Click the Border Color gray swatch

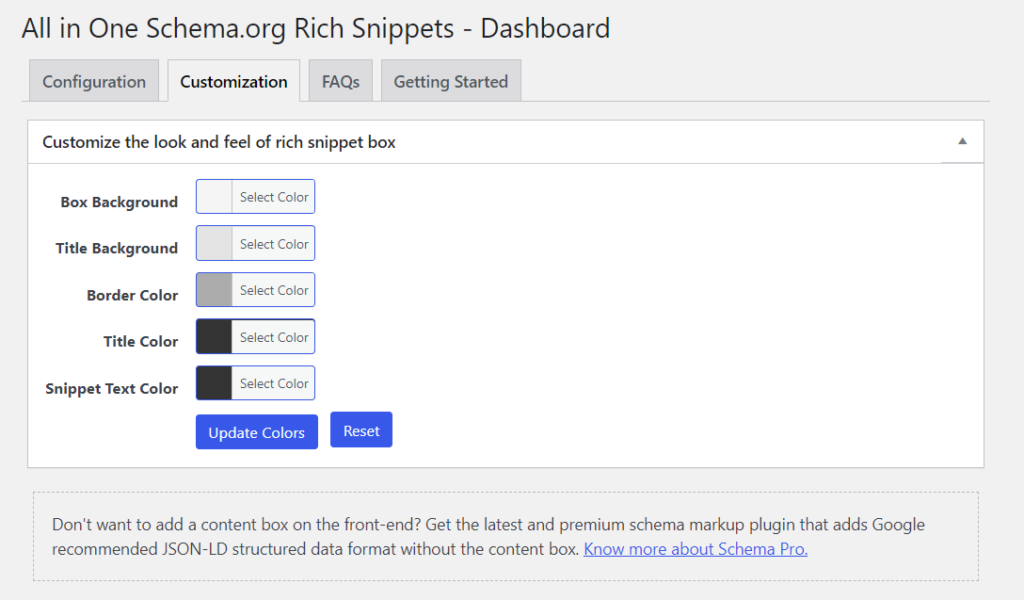(x=214, y=290)
